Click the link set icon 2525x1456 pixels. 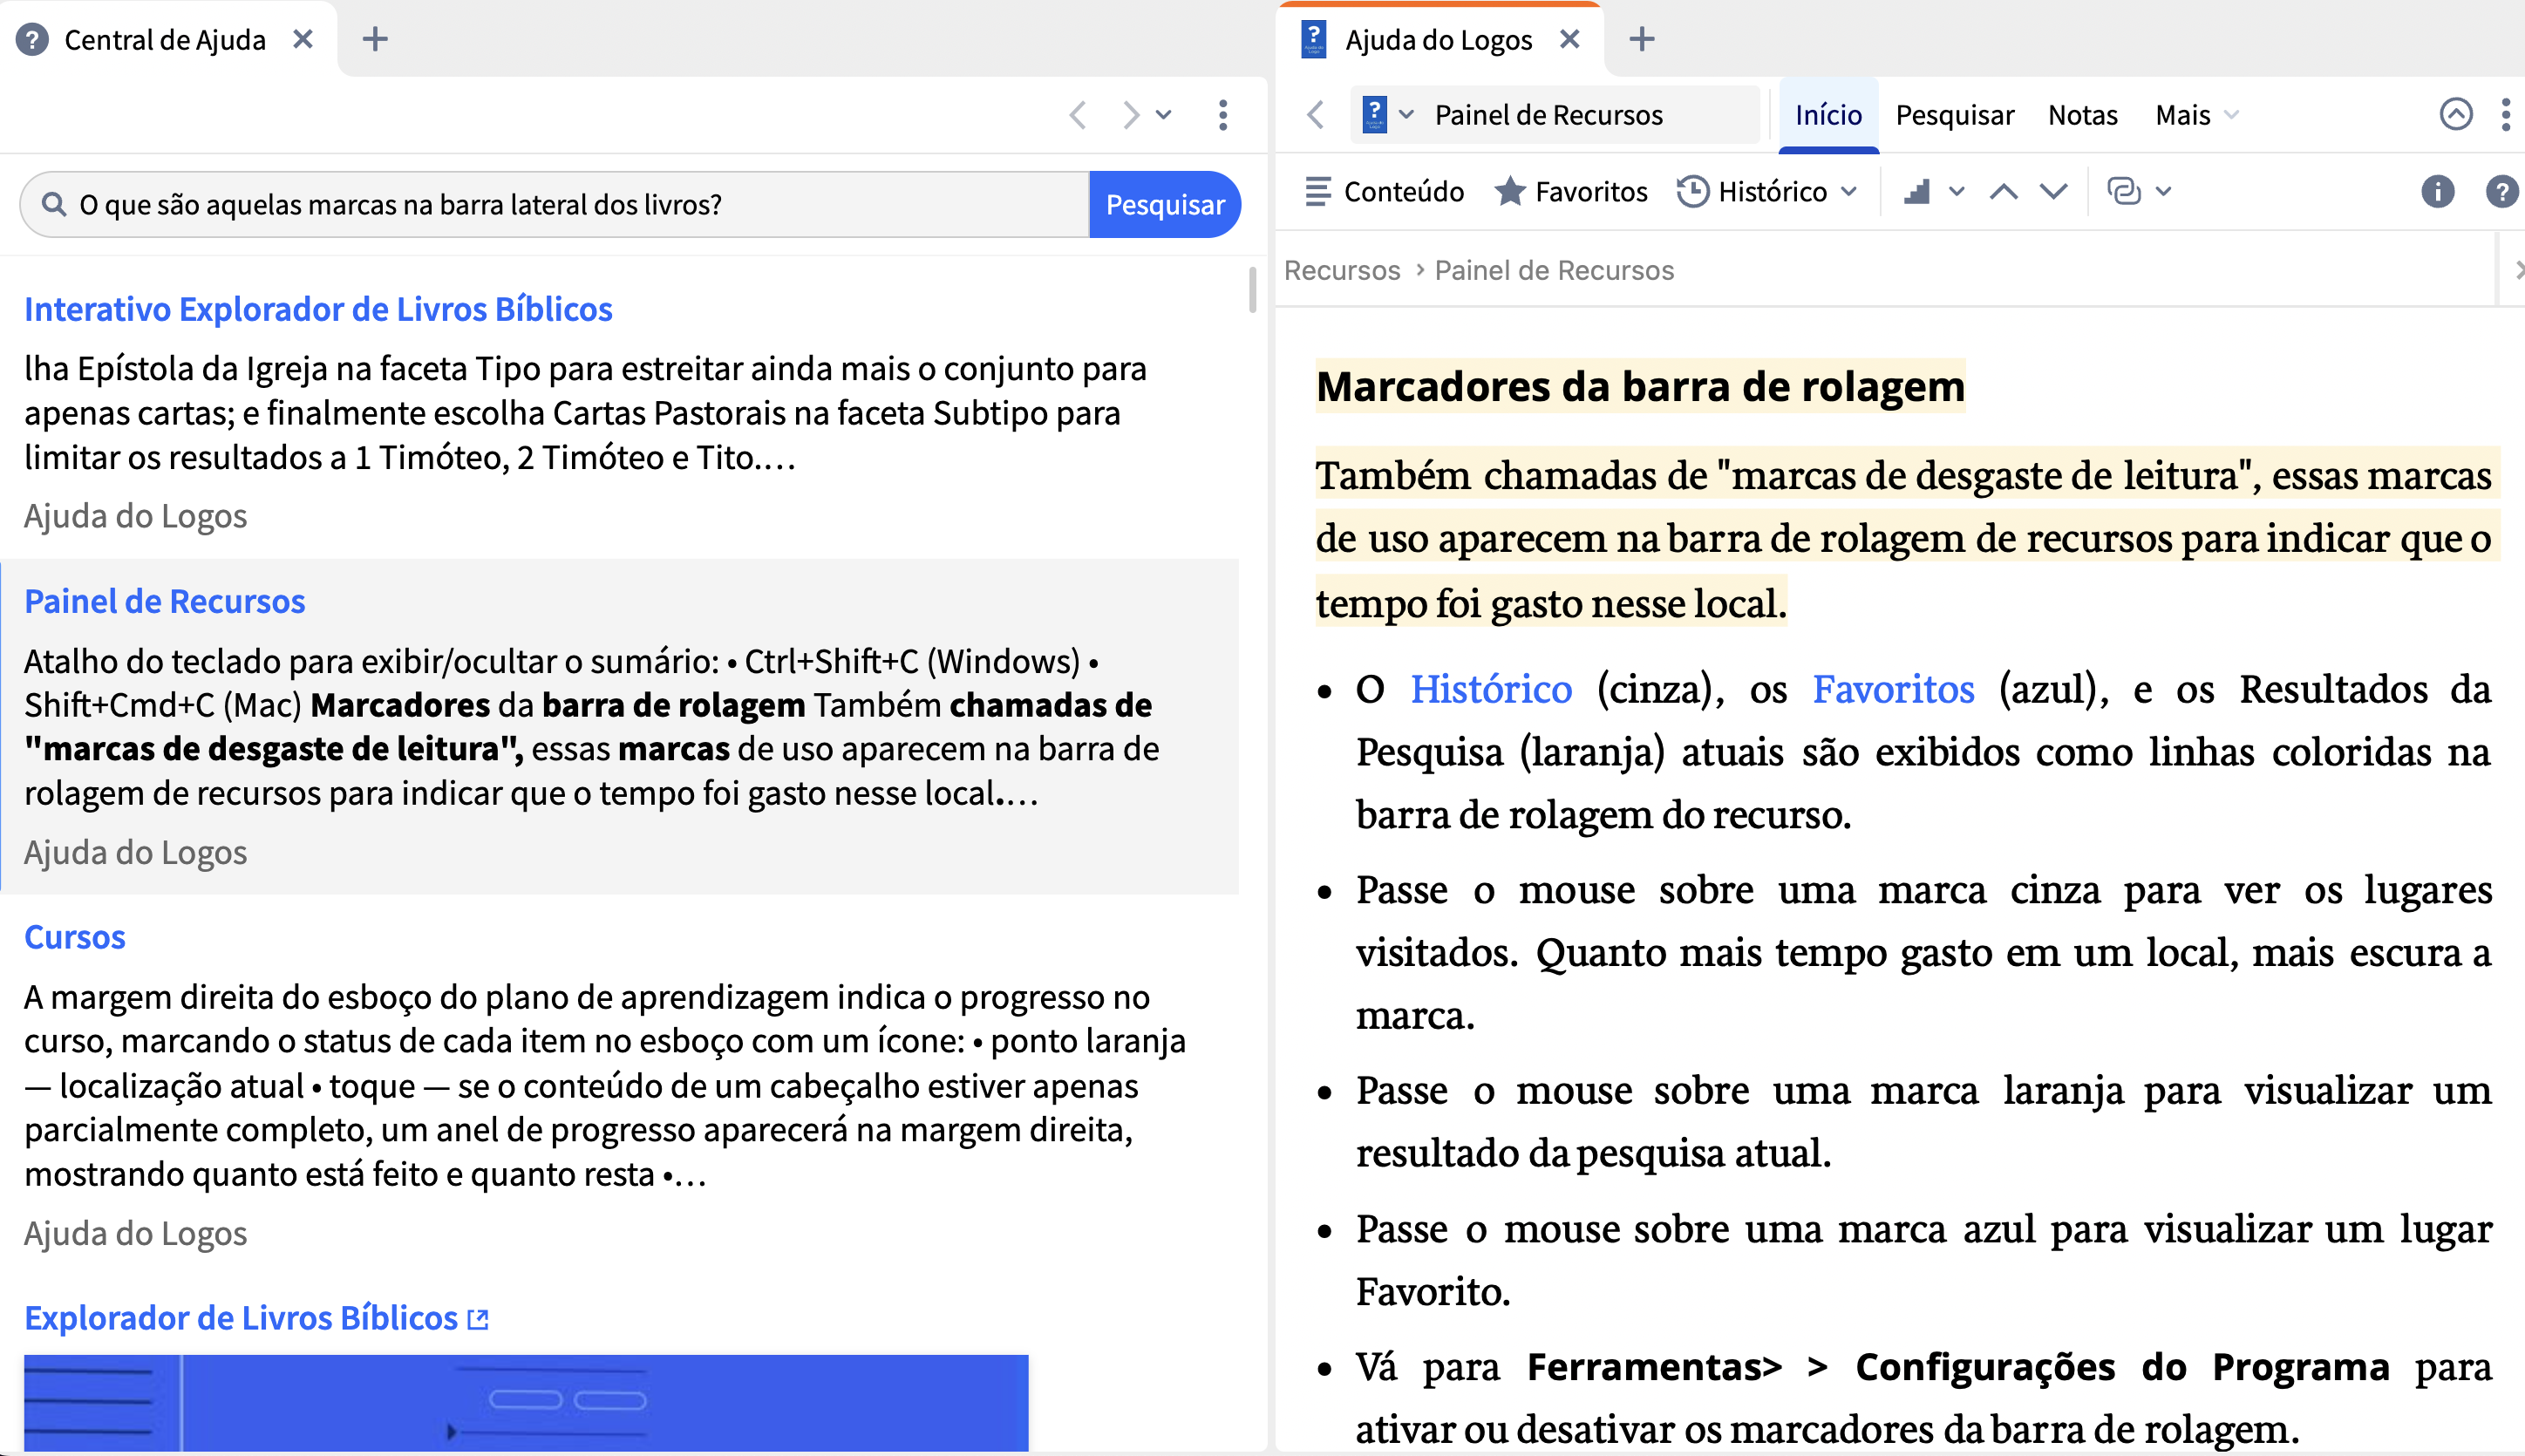2124,191
